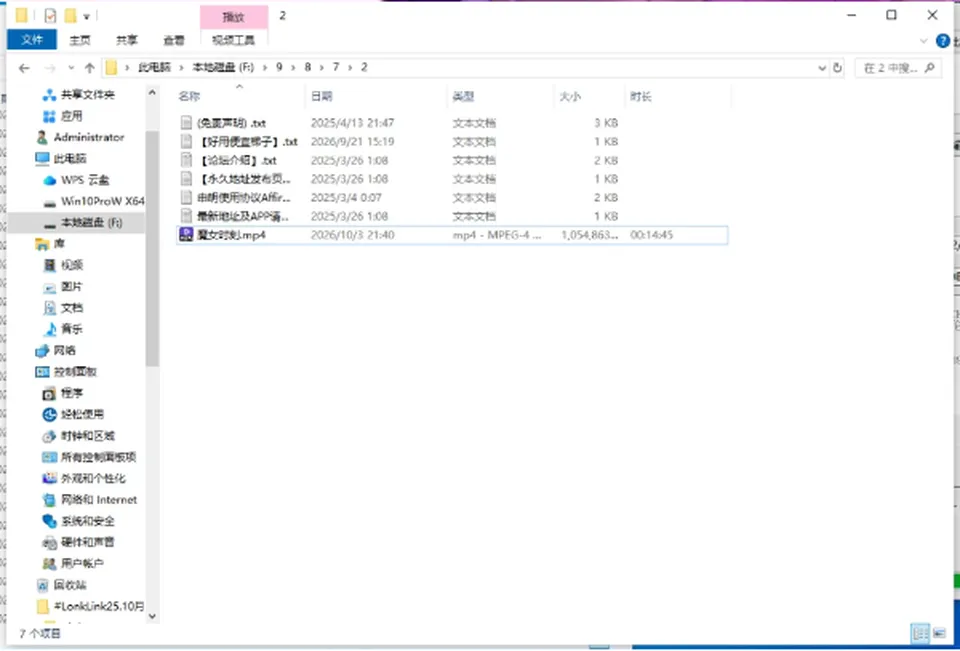Open Help via the blue question mark
Screen dimensions: 960x651
[943, 41]
